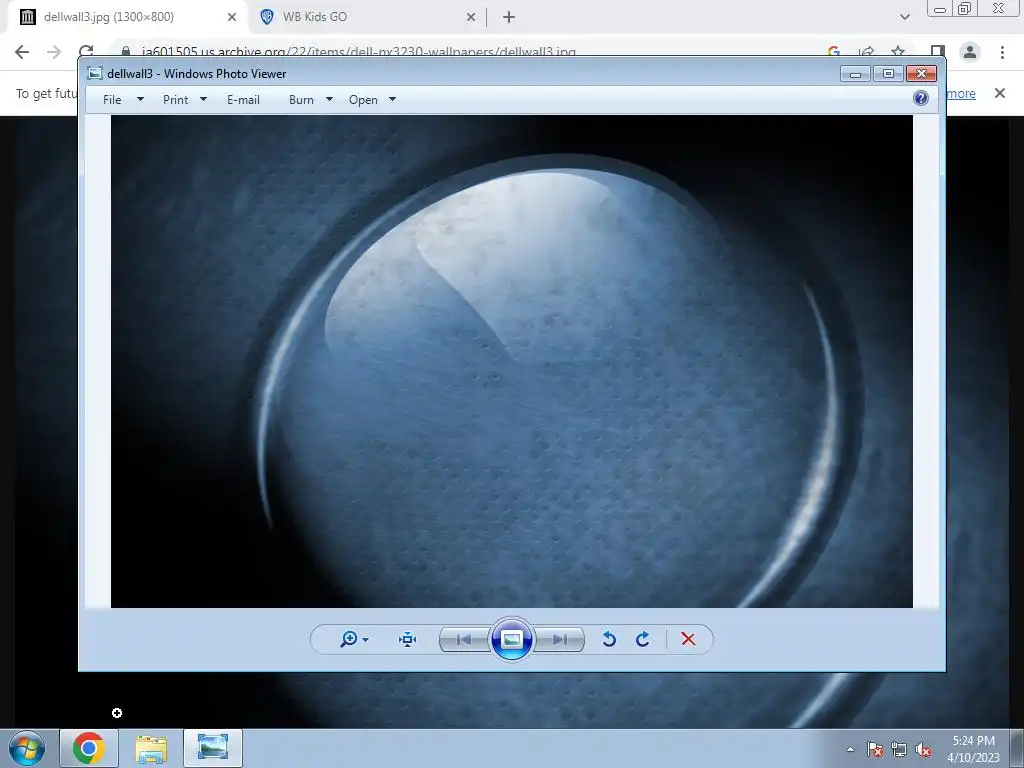The width and height of the screenshot is (1024, 768).
Task: Open Photo Viewer help icon
Action: (921, 99)
